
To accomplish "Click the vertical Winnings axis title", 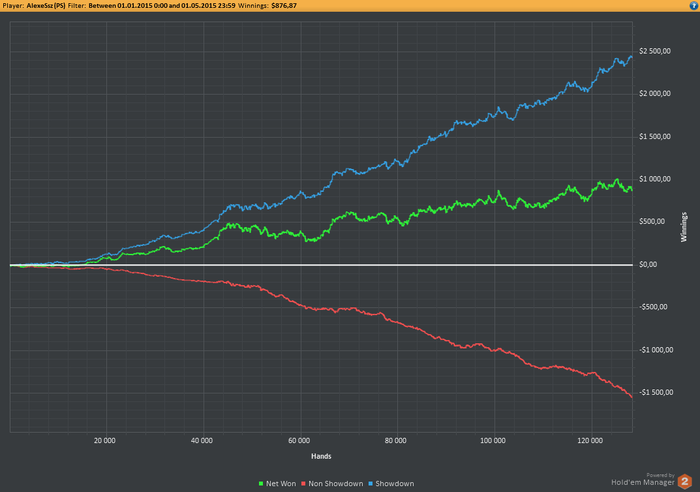I will (x=683, y=227).
